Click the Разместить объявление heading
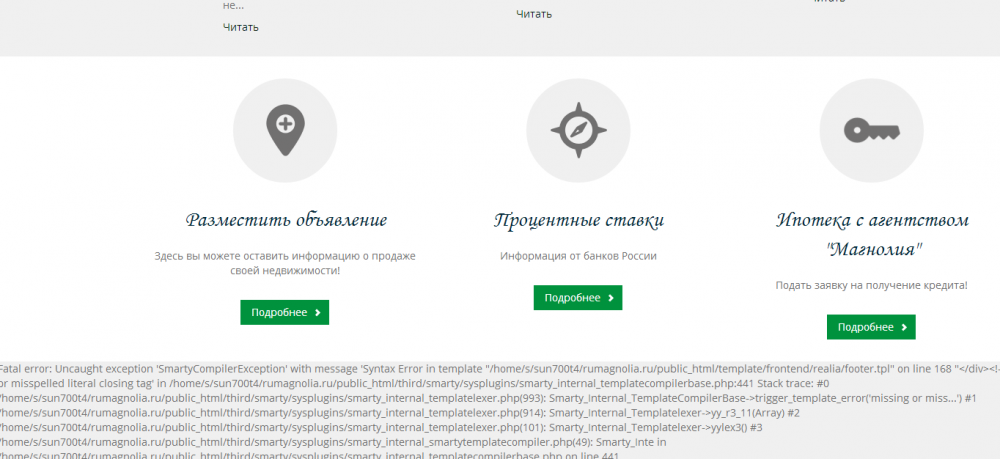 tap(286, 221)
